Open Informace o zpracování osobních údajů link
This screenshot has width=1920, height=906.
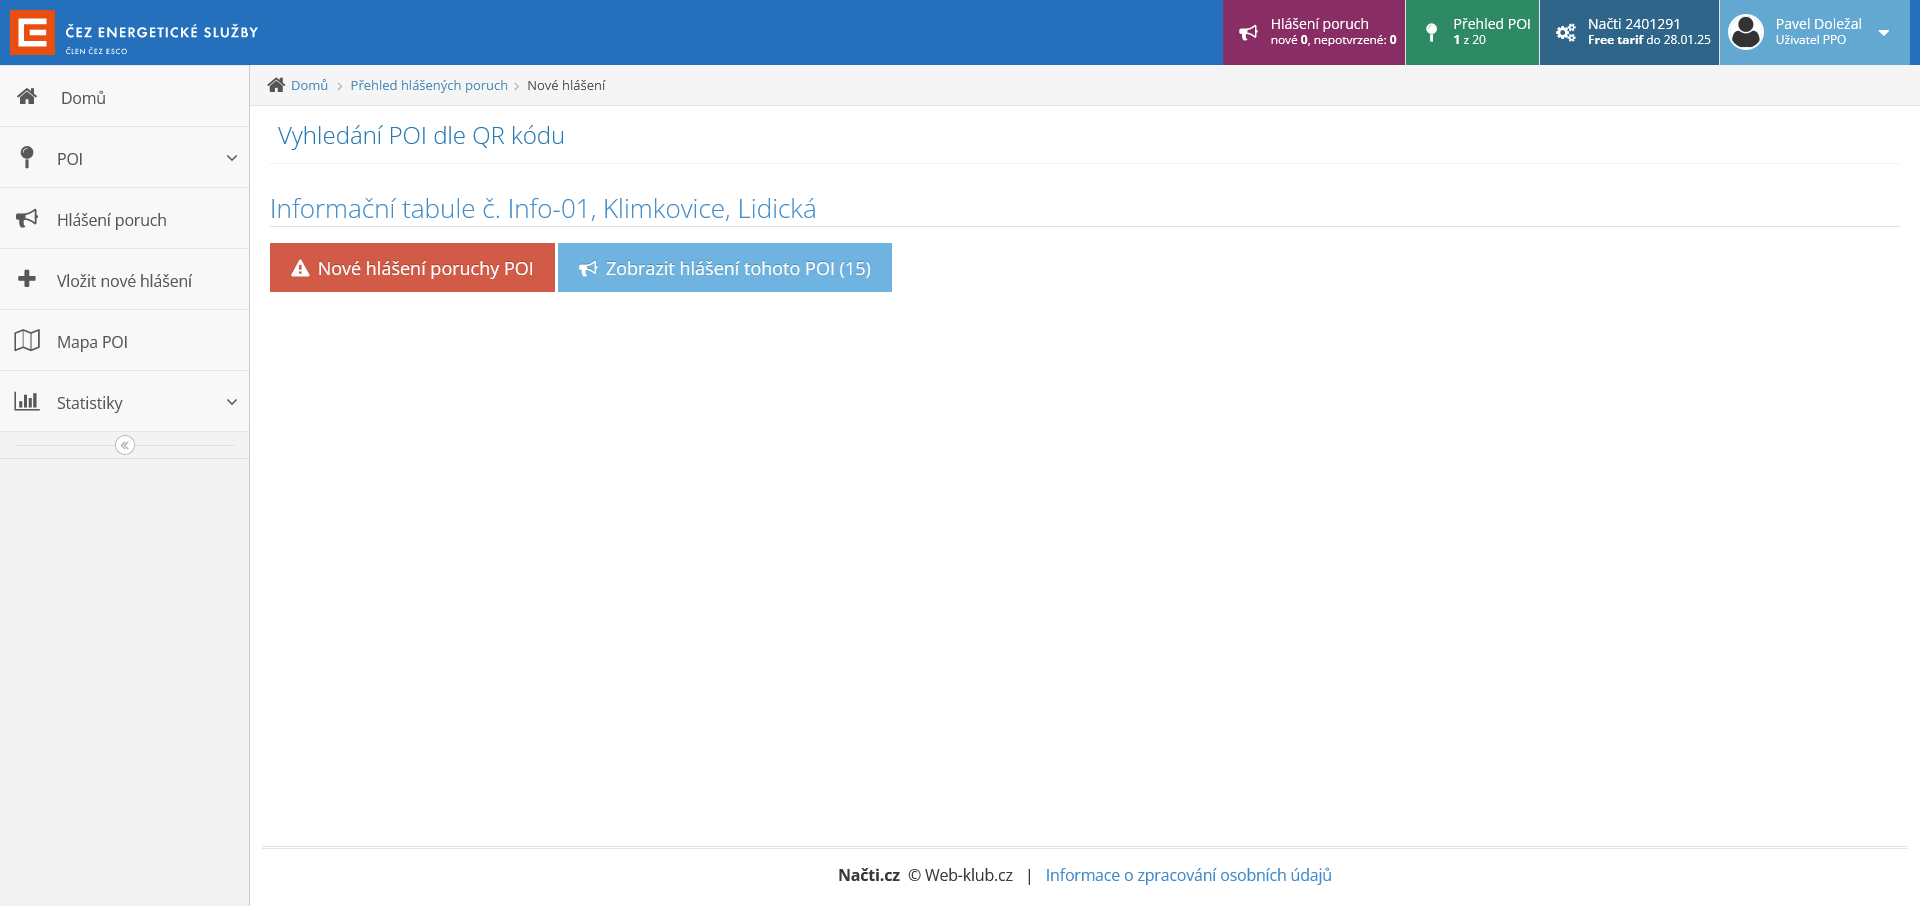click(1188, 875)
